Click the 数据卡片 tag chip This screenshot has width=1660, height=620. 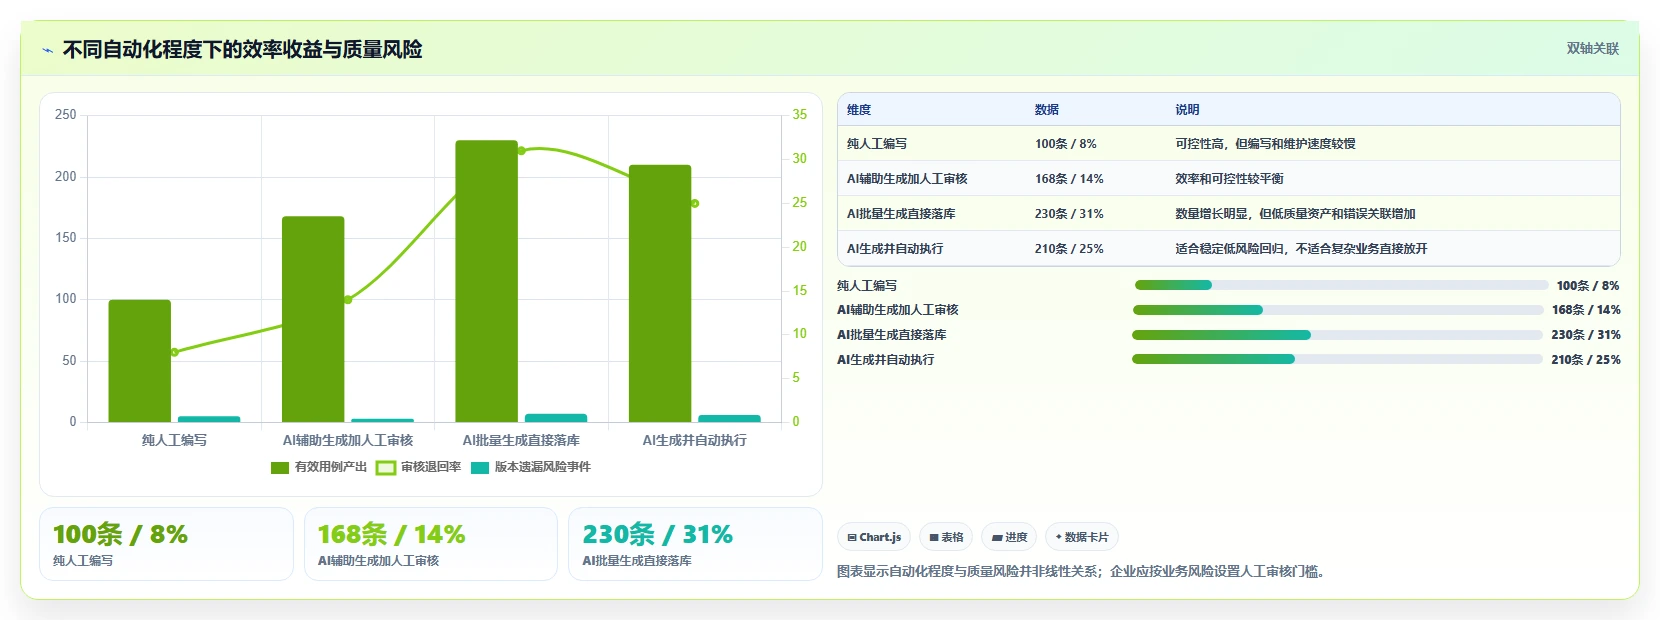click(x=1081, y=537)
